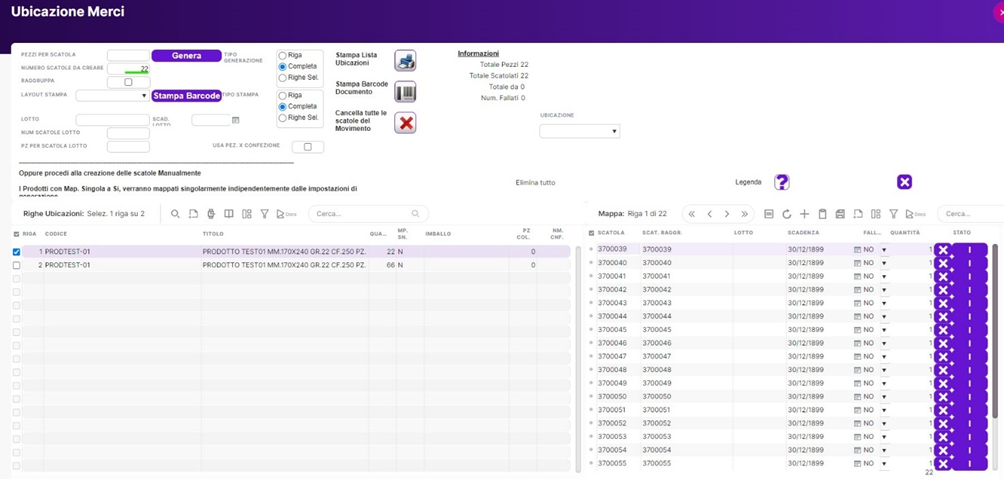Open Fallato dropdown for scatola 3700054

click(884, 451)
